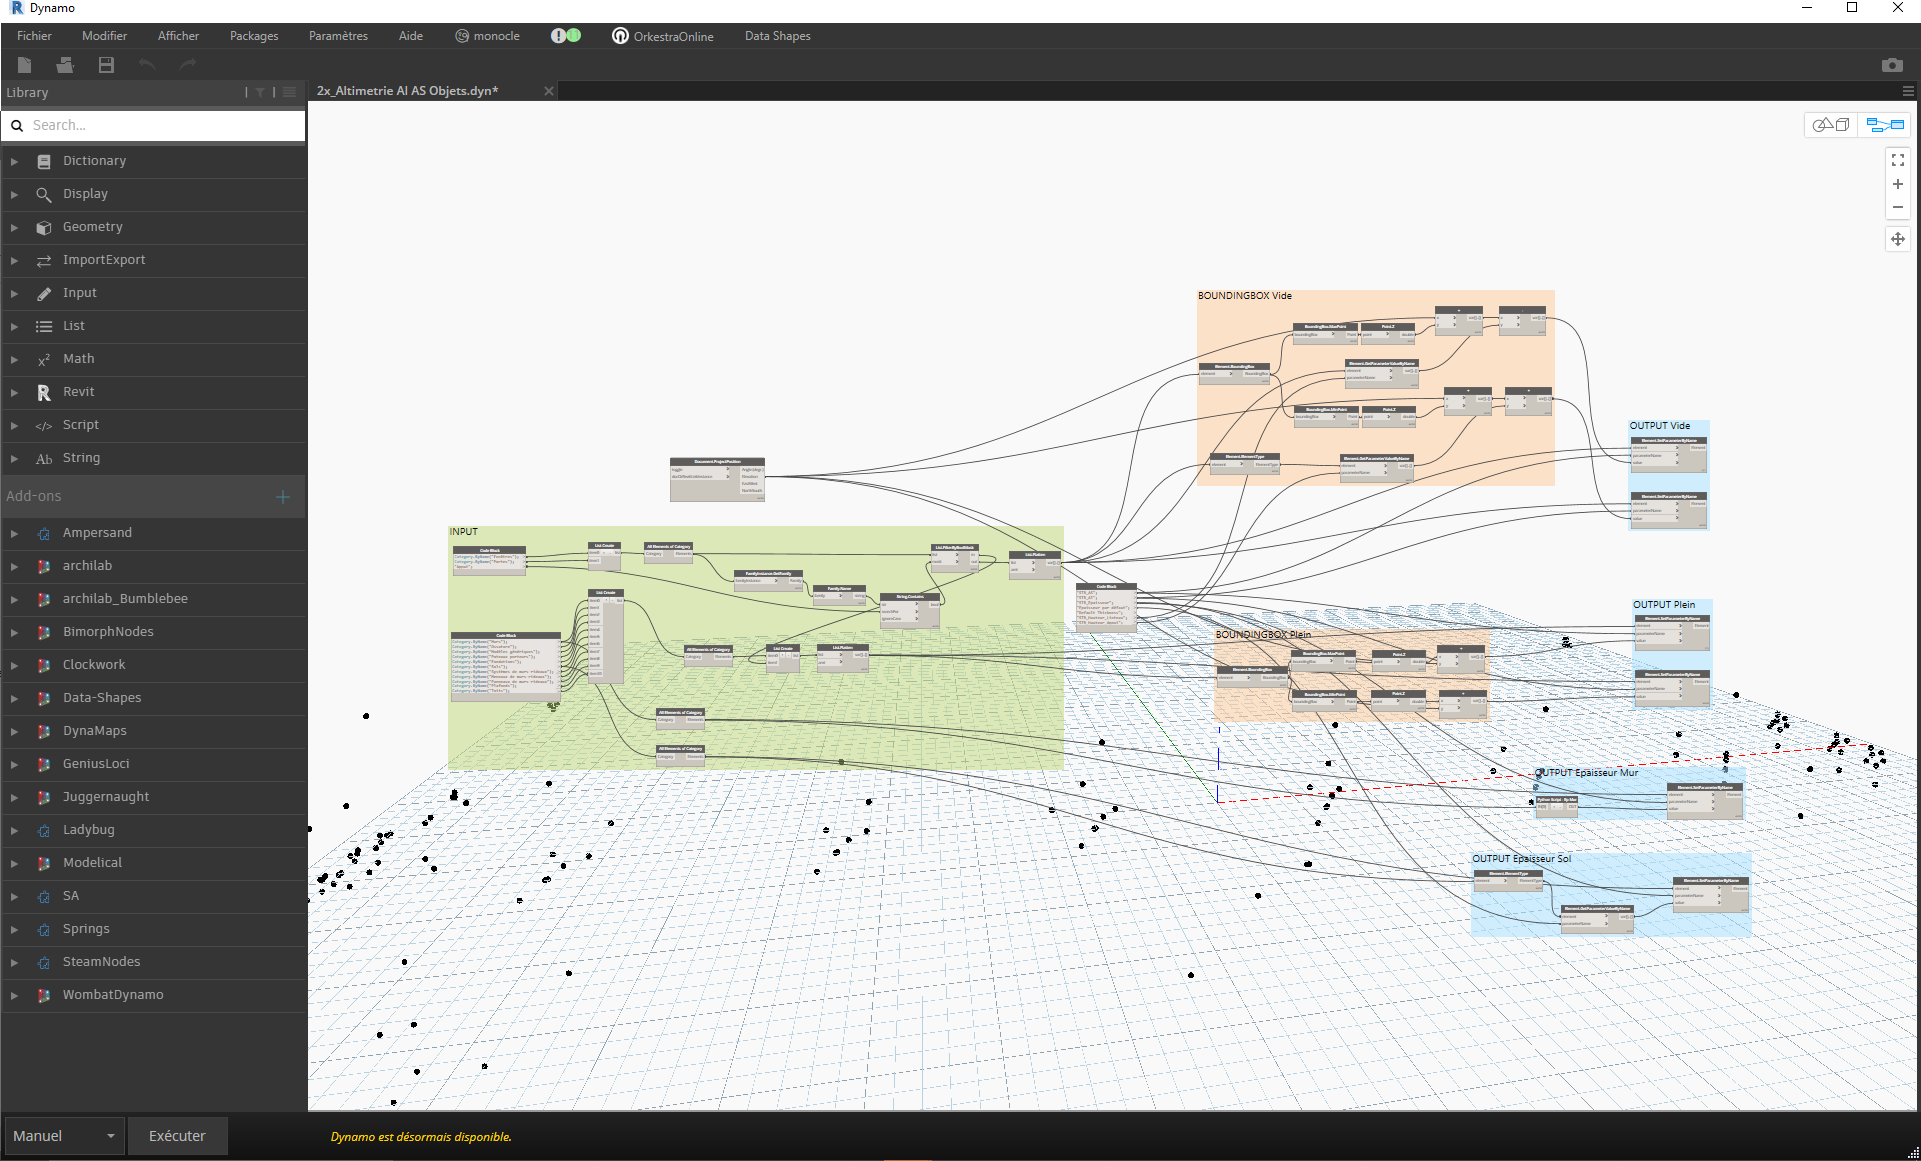The image size is (1921, 1161).
Task: Add a package via Add-ons plus
Action: tap(282, 496)
